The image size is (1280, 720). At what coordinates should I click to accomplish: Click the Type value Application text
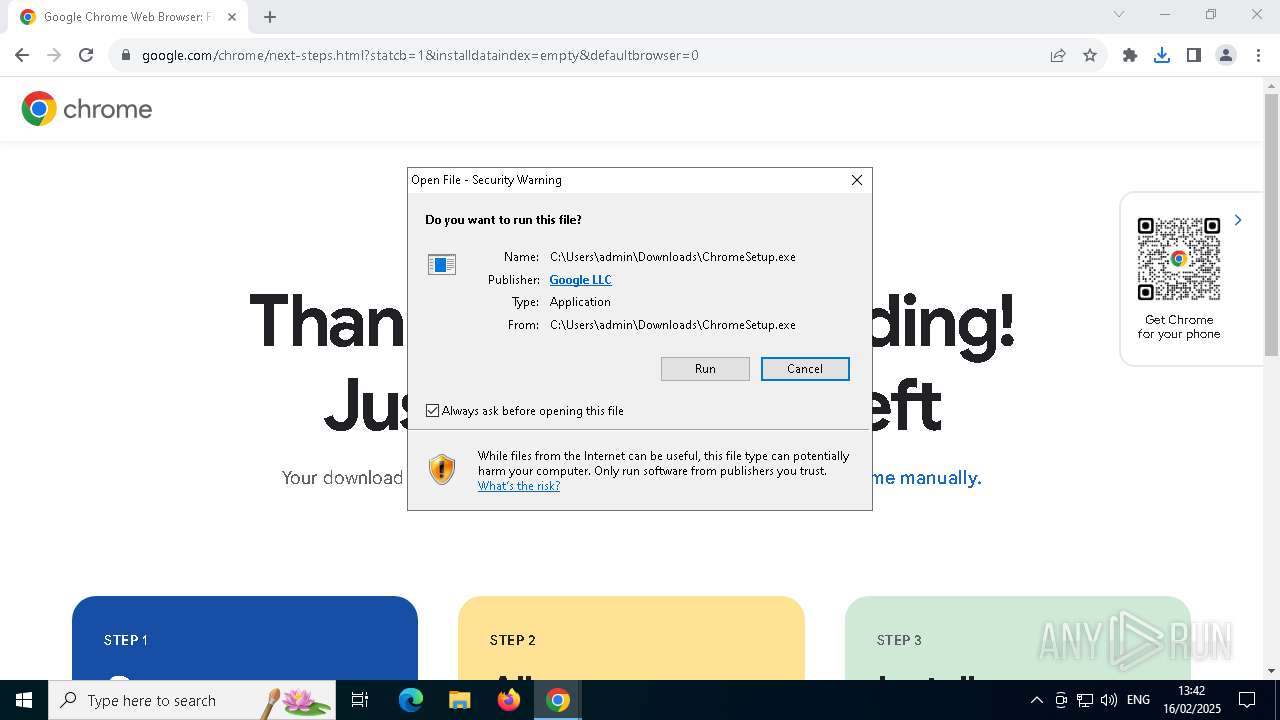tap(580, 302)
